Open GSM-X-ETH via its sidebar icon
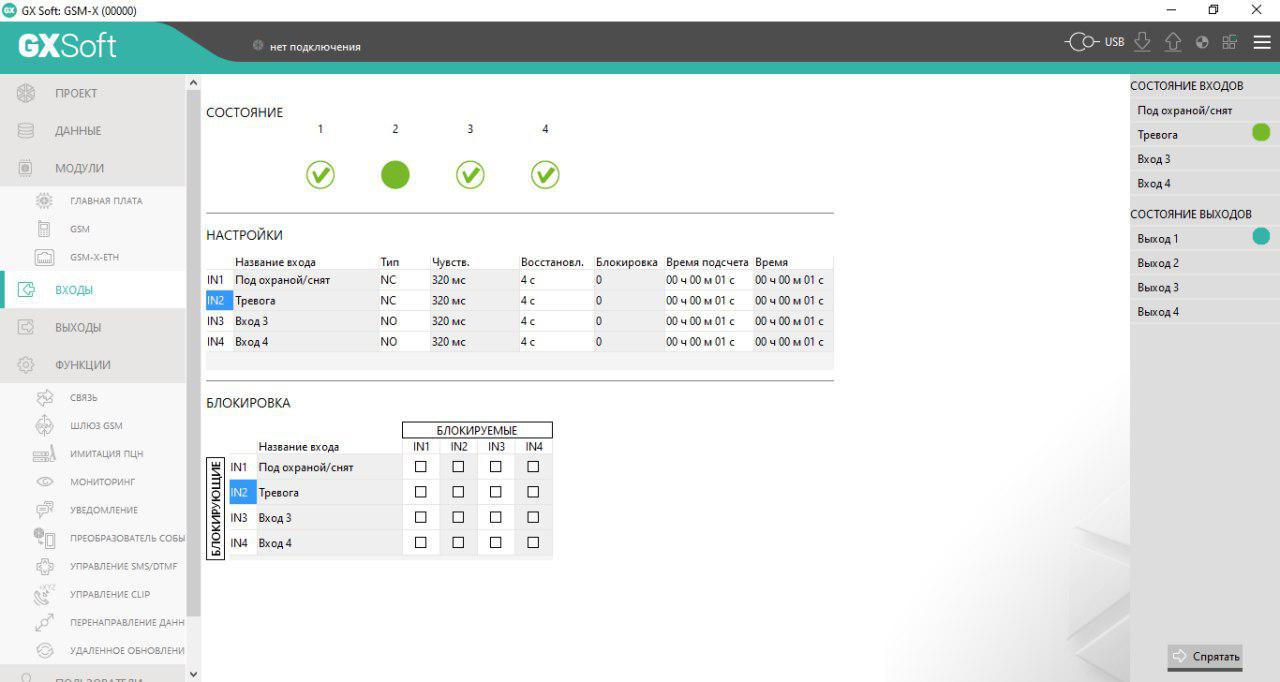The height and width of the screenshot is (682, 1280). tap(44, 257)
